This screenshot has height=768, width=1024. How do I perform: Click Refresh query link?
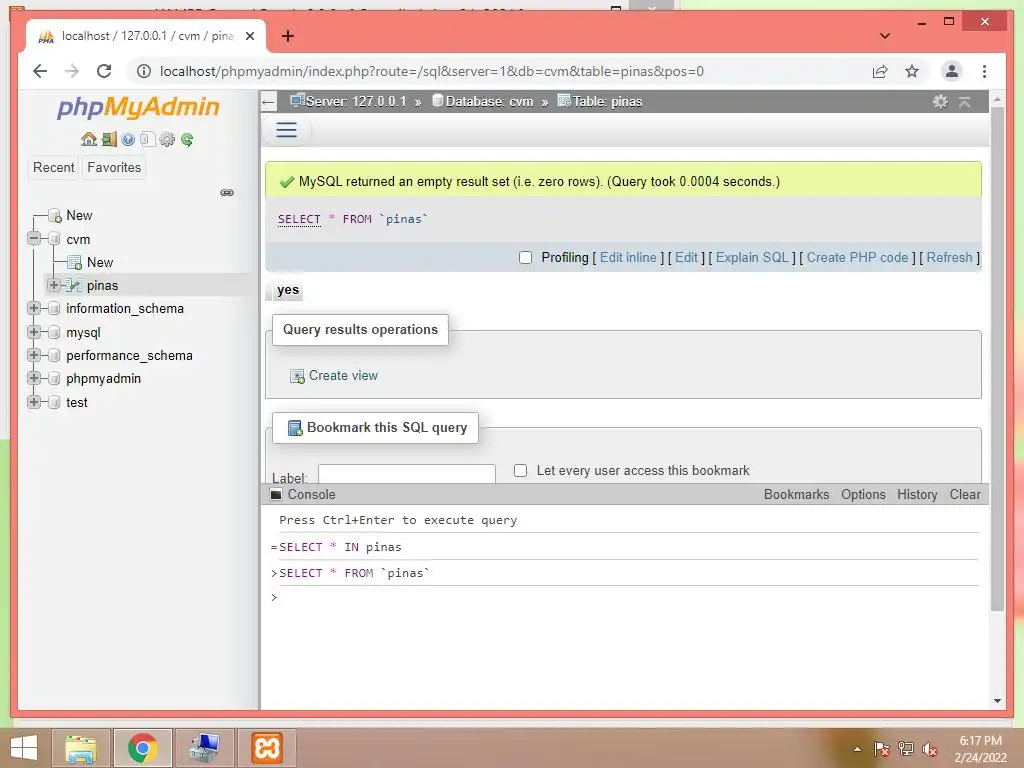(949, 257)
